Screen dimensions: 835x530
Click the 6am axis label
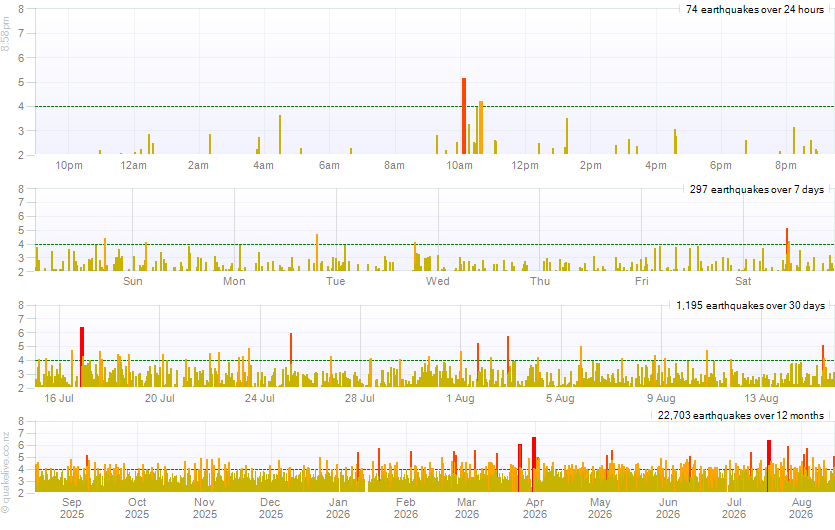pyautogui.click(x=329, y=166)
